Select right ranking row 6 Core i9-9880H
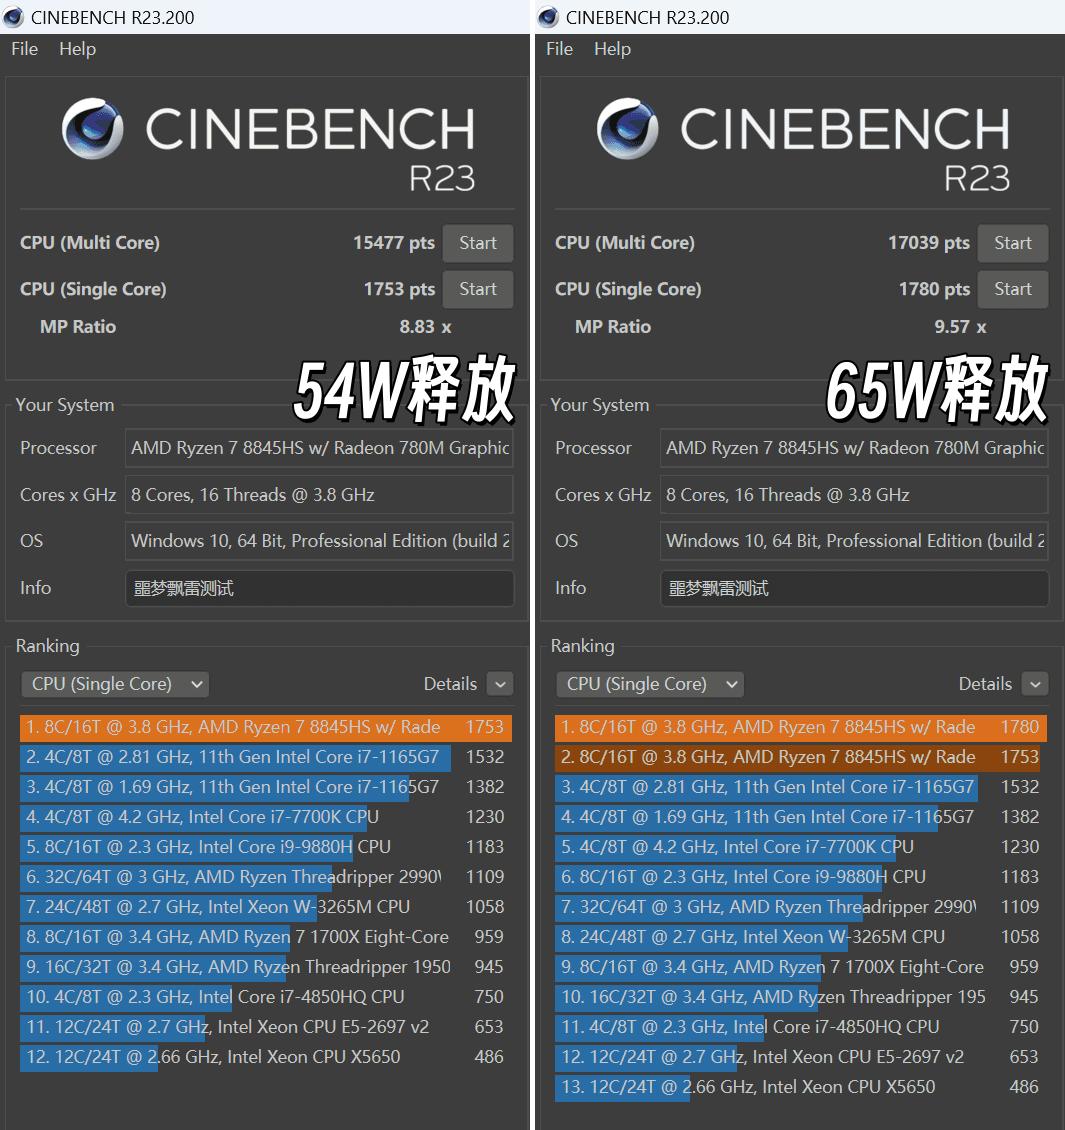This screenshot has width=1065, height=1130. 801,877
